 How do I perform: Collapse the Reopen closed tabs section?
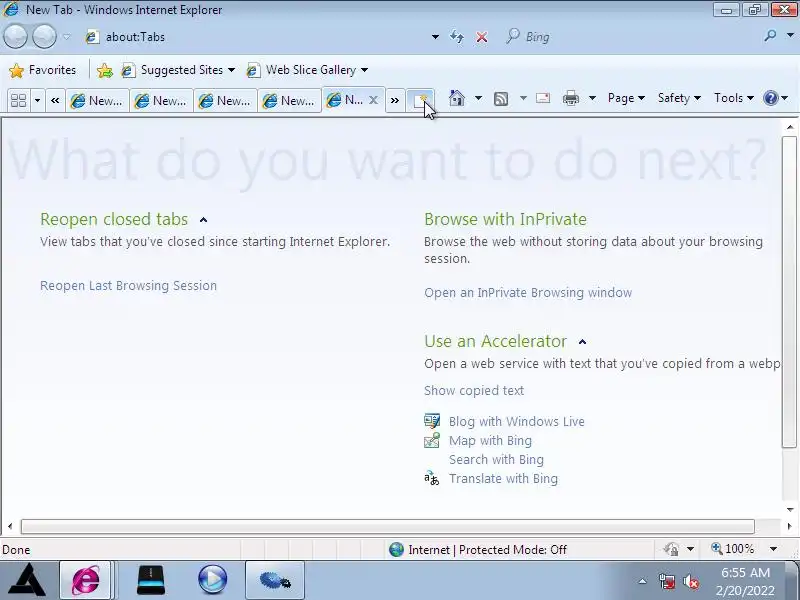203,220
